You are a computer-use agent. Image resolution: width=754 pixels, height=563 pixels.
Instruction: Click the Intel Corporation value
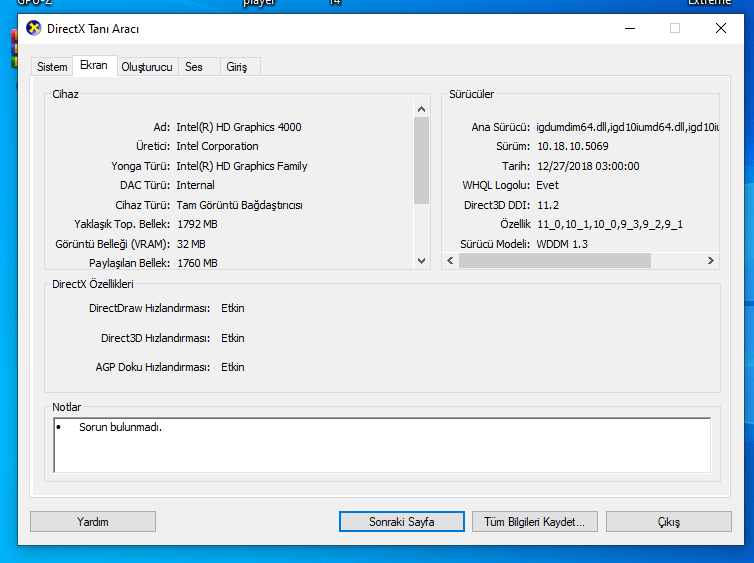(217, 146)
